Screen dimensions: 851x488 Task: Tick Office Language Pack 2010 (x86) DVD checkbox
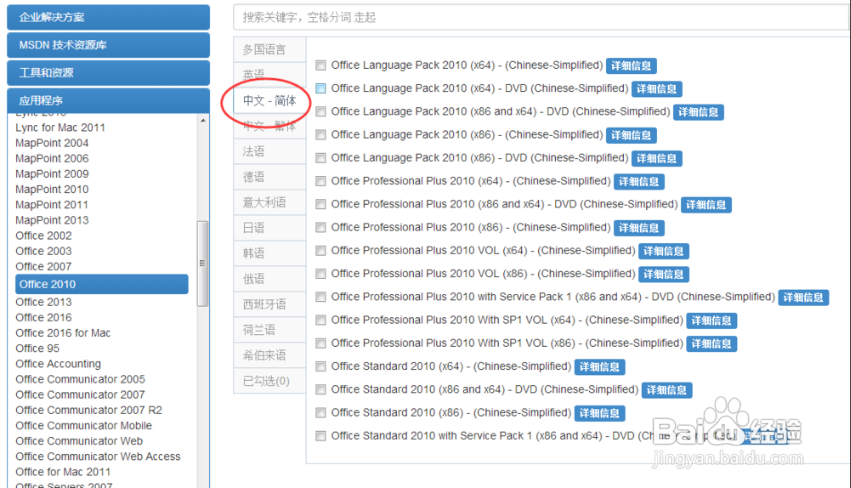pyautogui.click(x=321, y=158)
